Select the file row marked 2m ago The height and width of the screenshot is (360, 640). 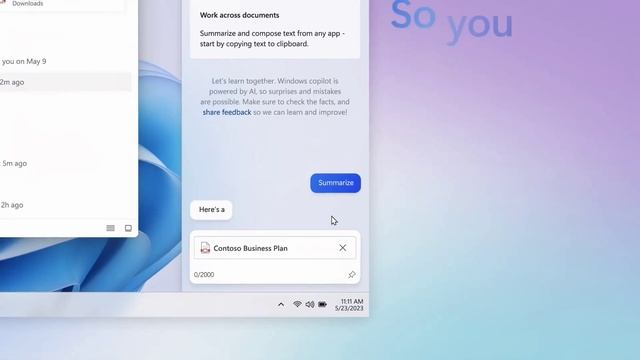pos(65,82)
